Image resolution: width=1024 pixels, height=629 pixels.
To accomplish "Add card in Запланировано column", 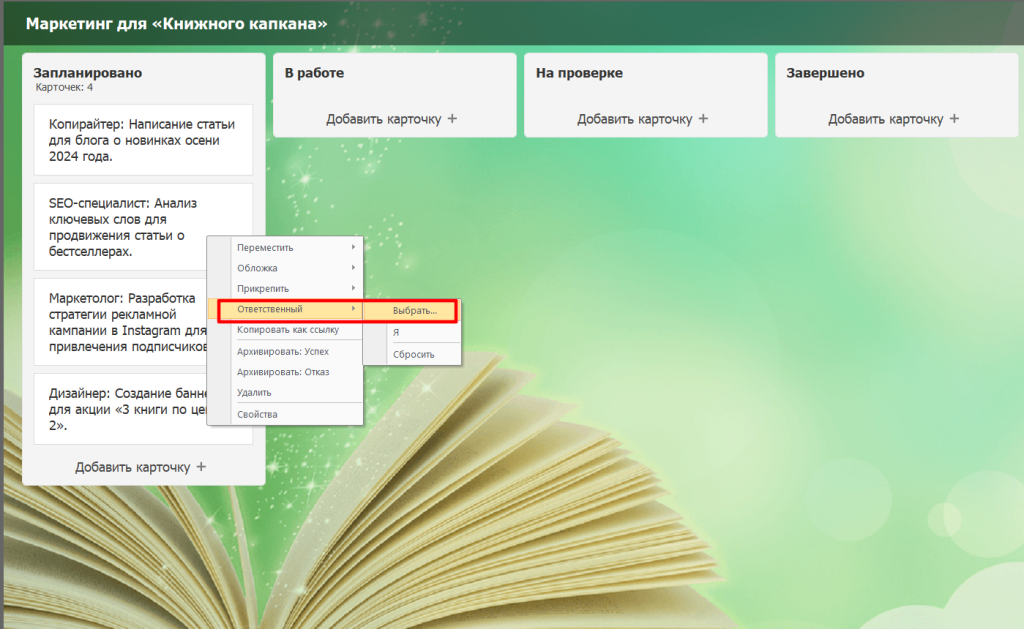I will tap(140, 467).
